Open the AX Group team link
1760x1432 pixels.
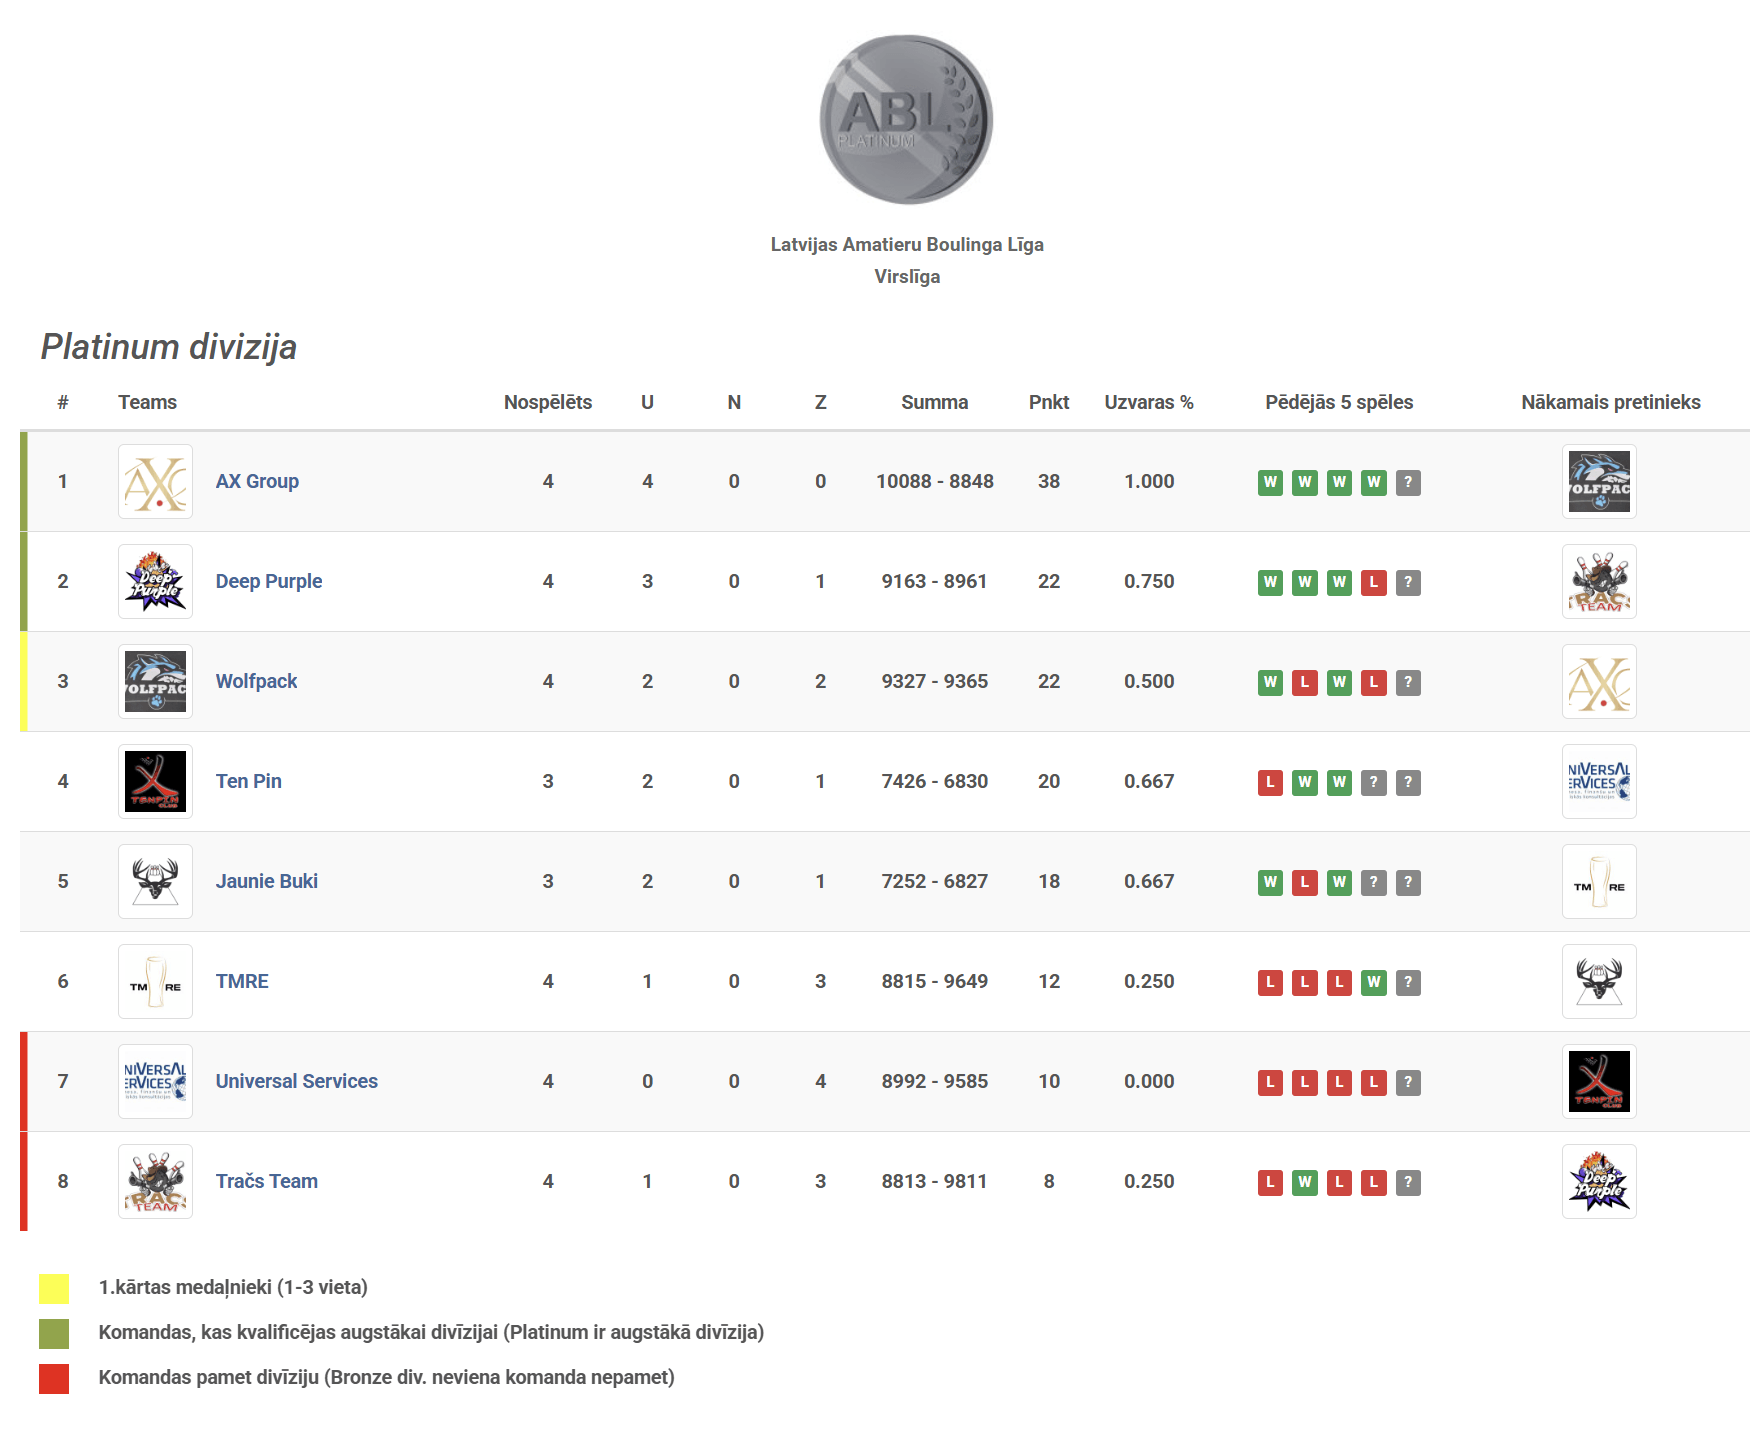pos(257,481)
